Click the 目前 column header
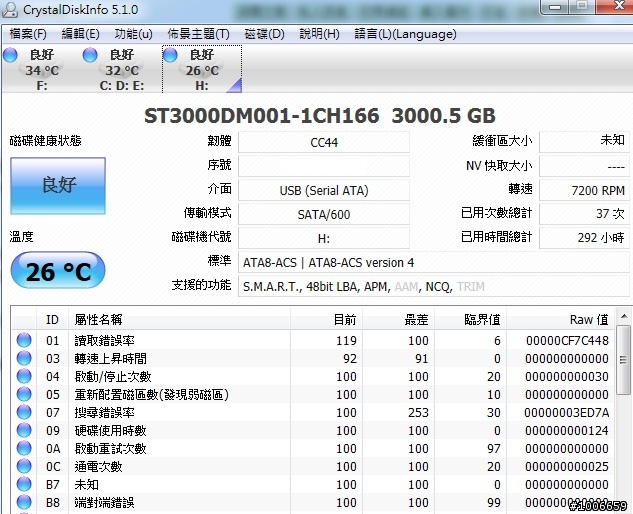Screen dimensions: 633x514 coord(326,320)
